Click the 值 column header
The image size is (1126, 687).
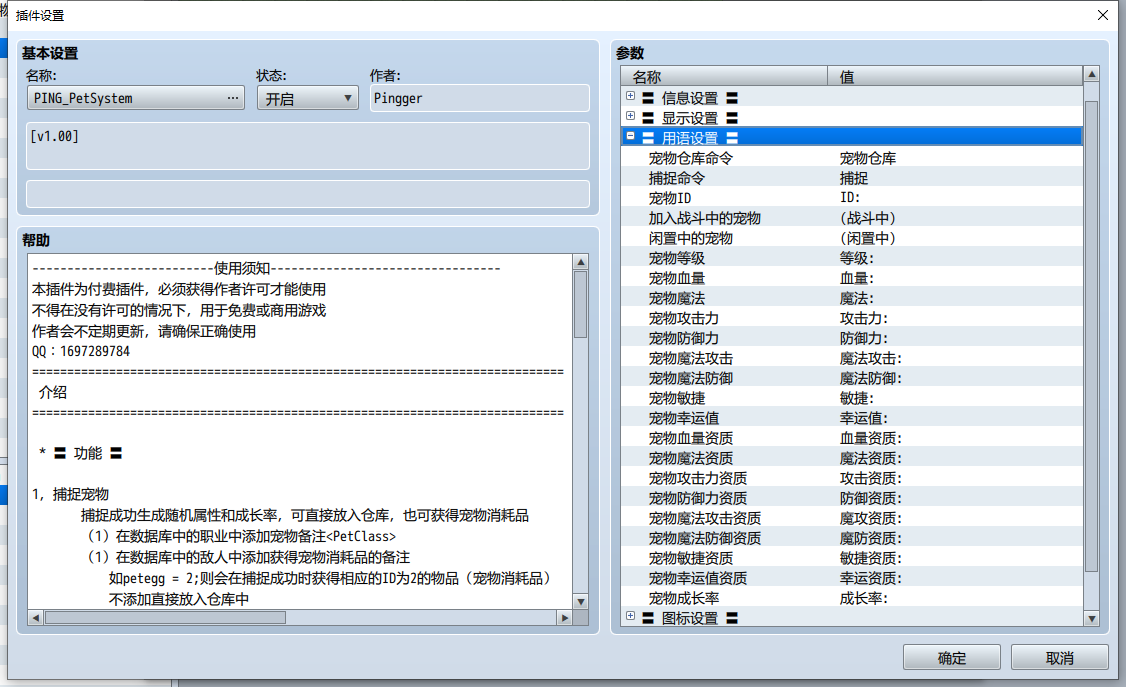pyautogui.click(x=955, y=76)
